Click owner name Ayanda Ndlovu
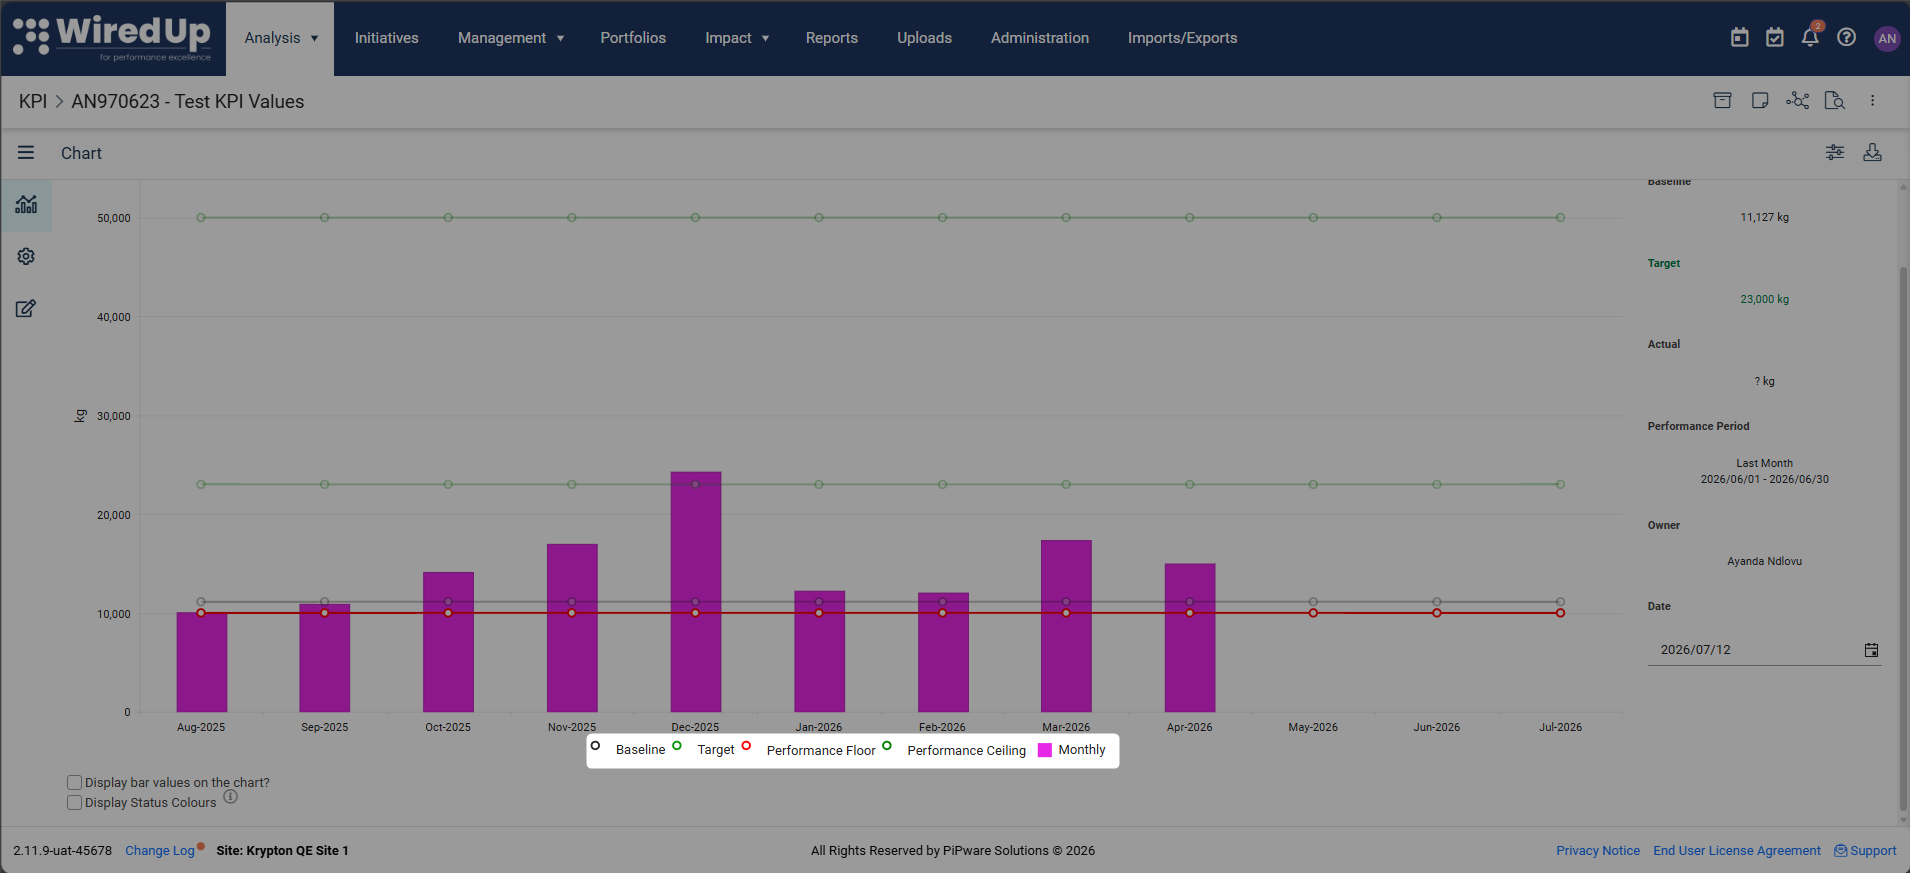The width and height of the screenshot is (1910, 873). point(1764,561)
